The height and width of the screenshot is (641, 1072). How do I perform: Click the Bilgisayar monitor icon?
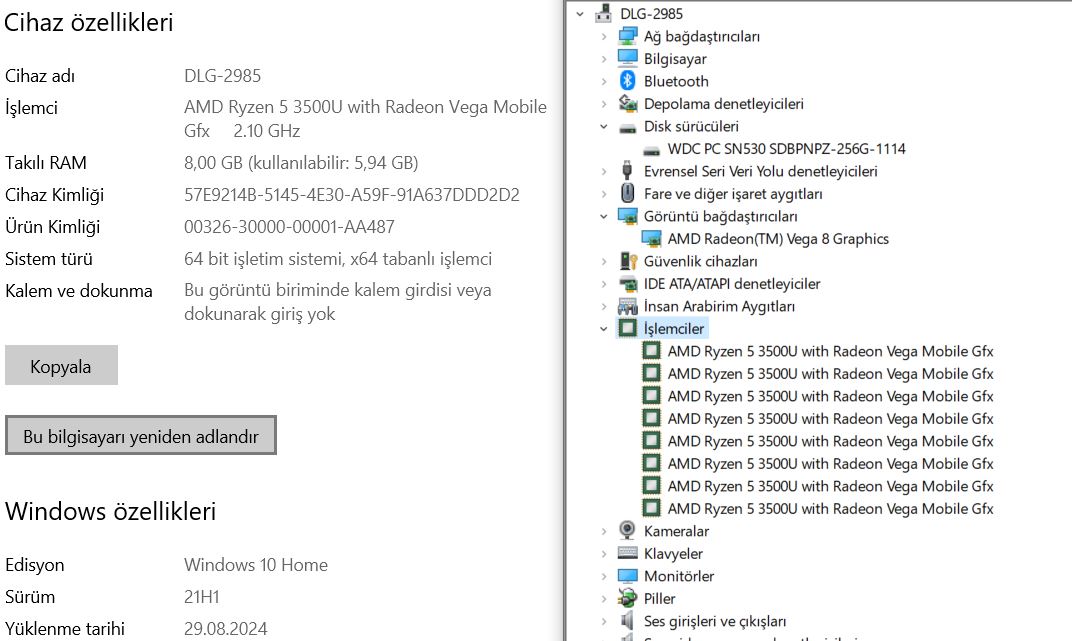(x=628, y=58)
